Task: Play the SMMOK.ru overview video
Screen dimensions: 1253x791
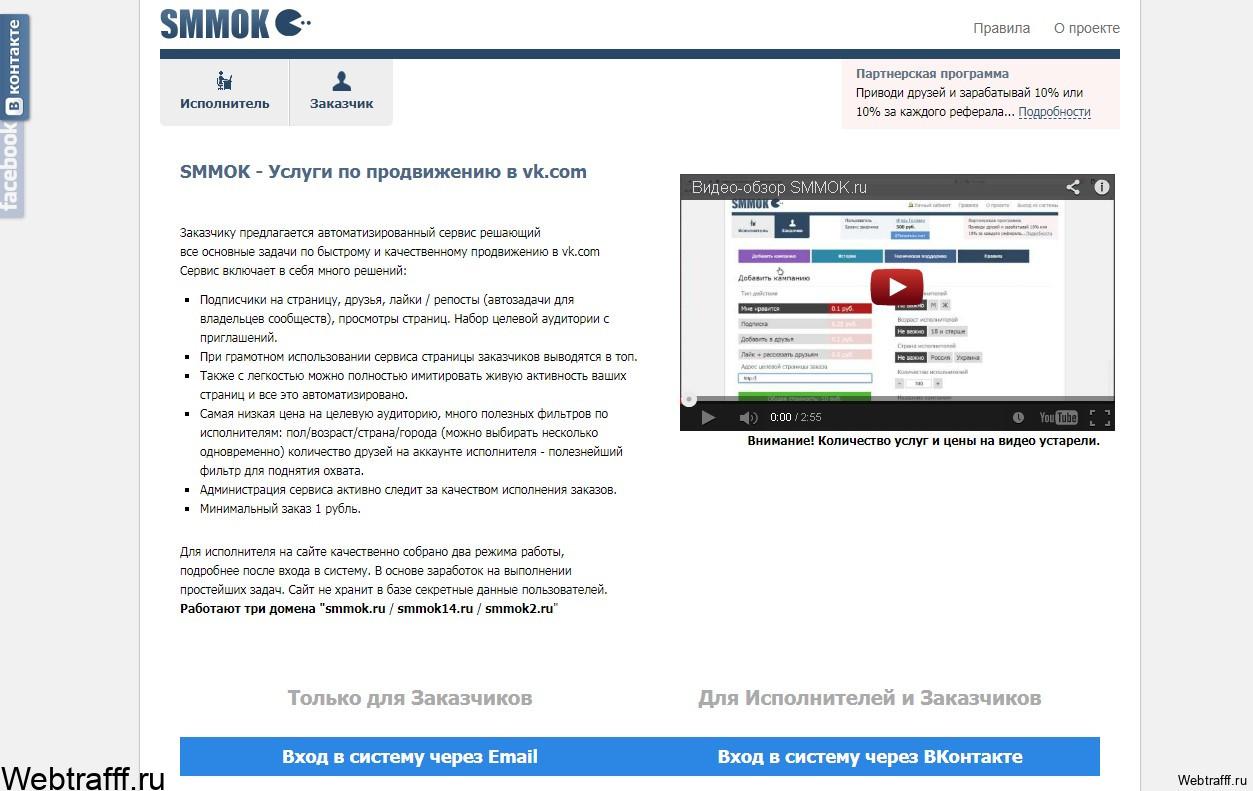Action: (x=896, y=287)
